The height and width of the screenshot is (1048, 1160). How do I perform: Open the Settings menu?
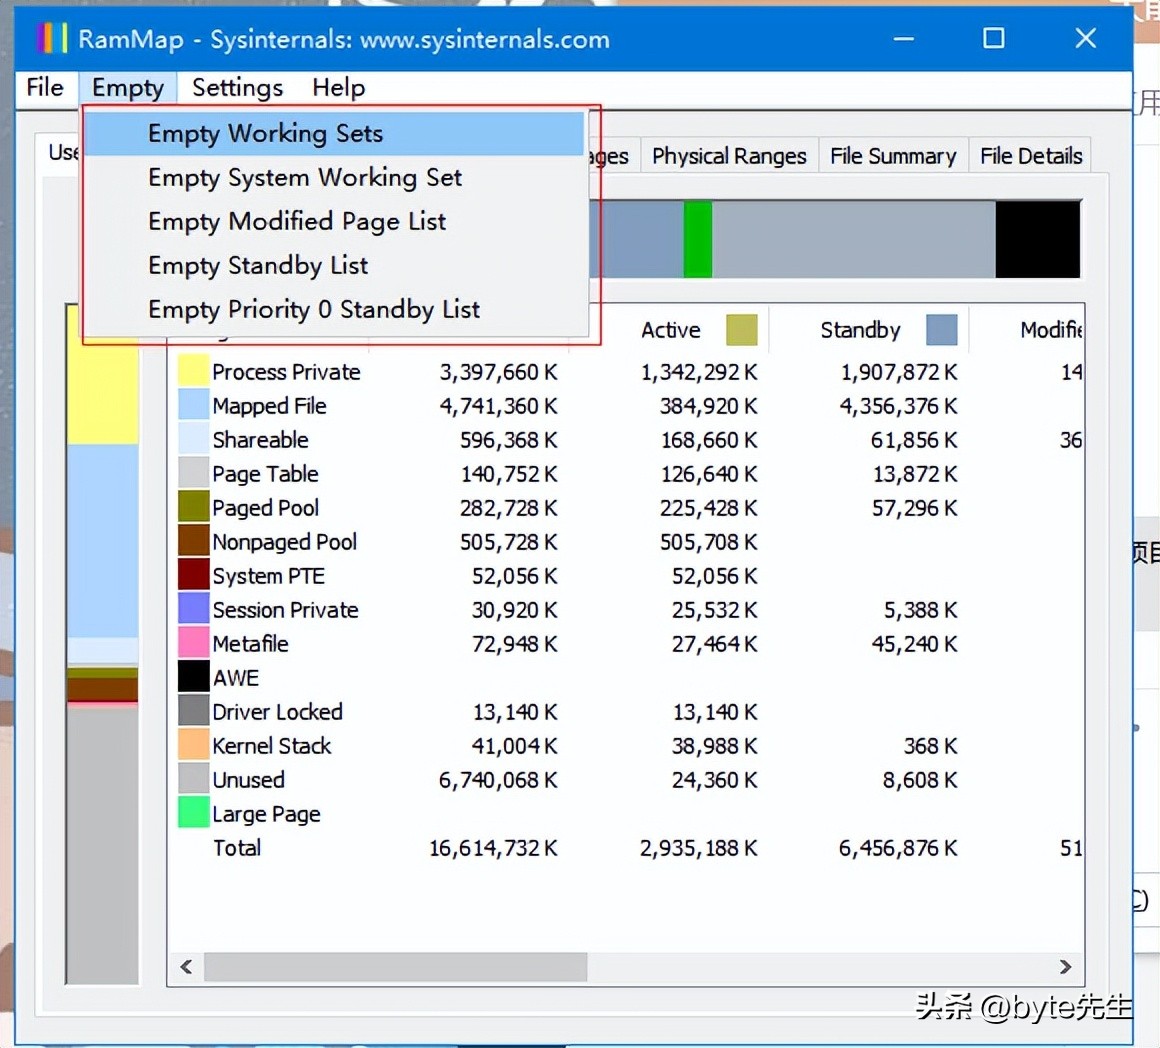[x=237, y=87]
